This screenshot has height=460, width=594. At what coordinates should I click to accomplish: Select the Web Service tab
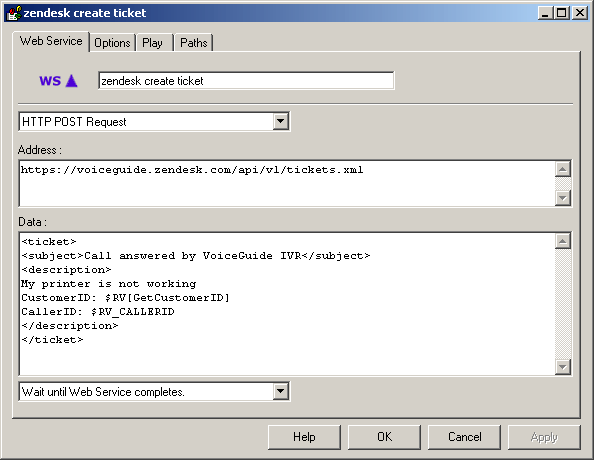[51, 41]
